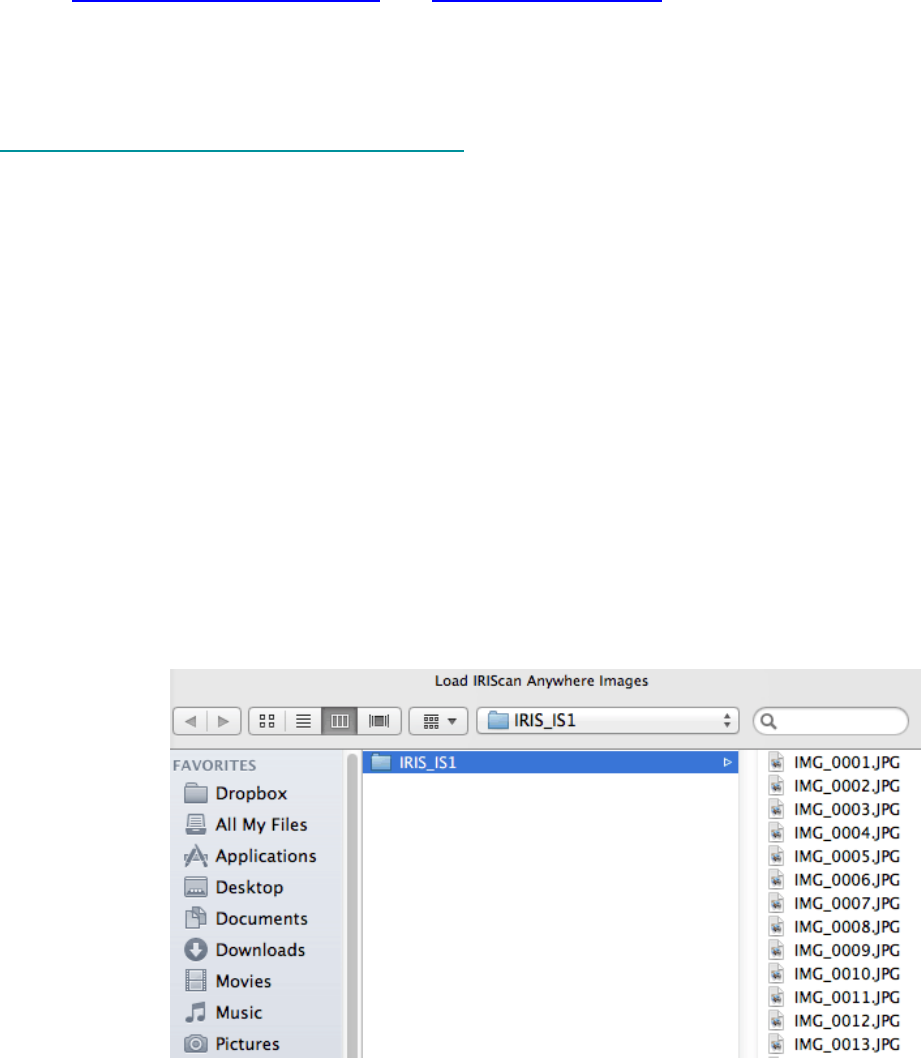The width and height of the screenshot is (921, 1058).
Task: Select file IMG_0003.JPG
Action: click(835, 809)
